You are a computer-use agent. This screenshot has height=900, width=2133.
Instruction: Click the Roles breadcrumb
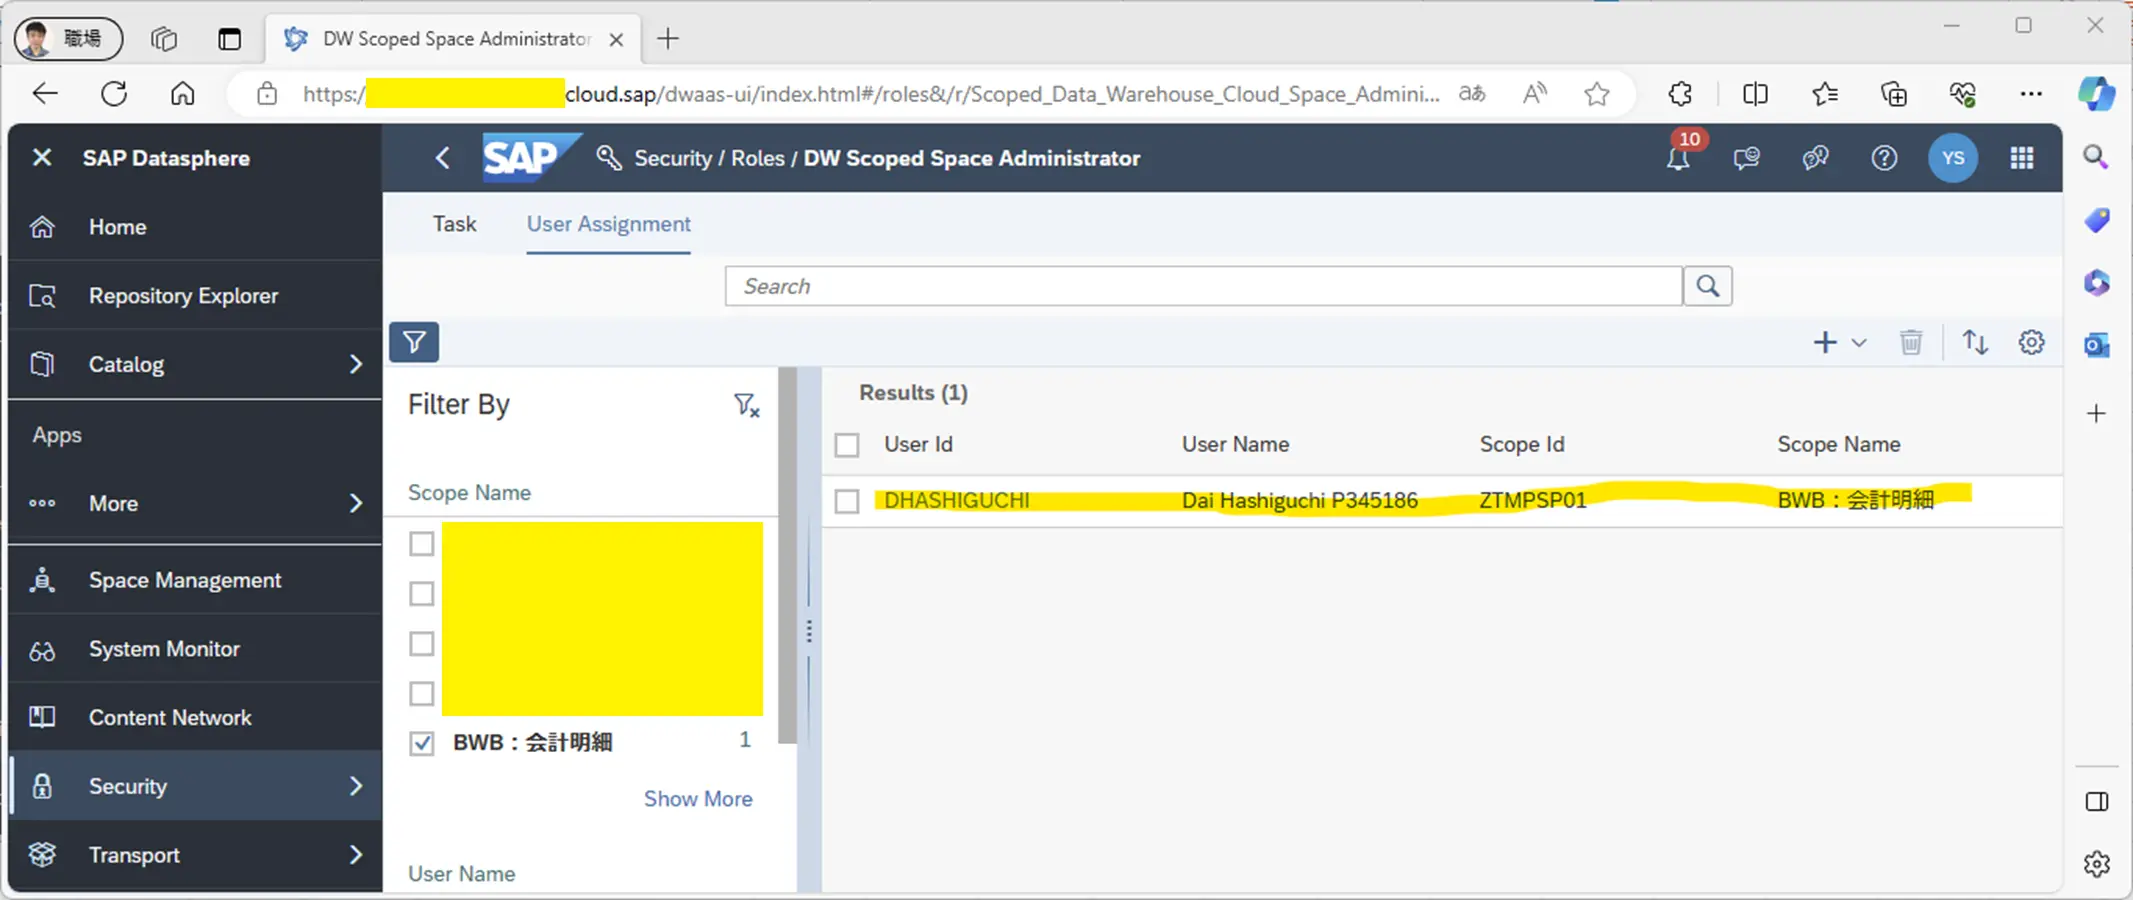[758, 158]
